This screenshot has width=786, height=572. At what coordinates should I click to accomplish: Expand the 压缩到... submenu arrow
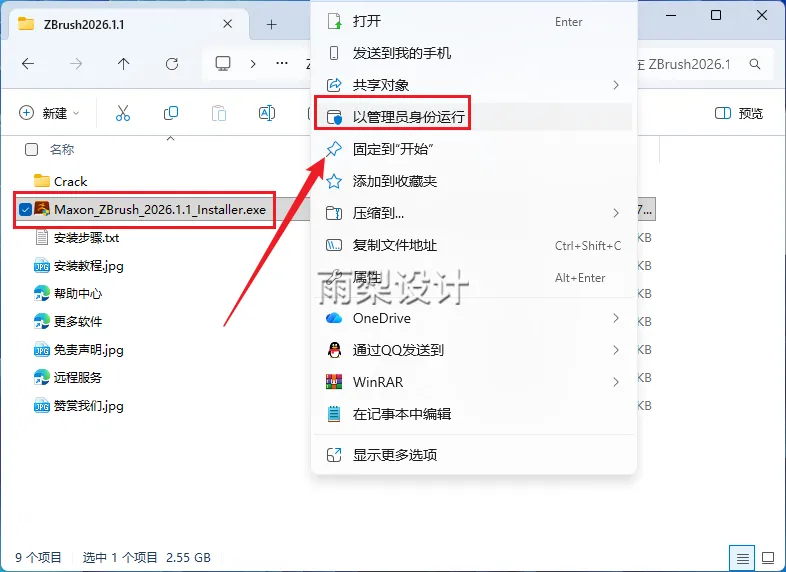coord(616,213)
